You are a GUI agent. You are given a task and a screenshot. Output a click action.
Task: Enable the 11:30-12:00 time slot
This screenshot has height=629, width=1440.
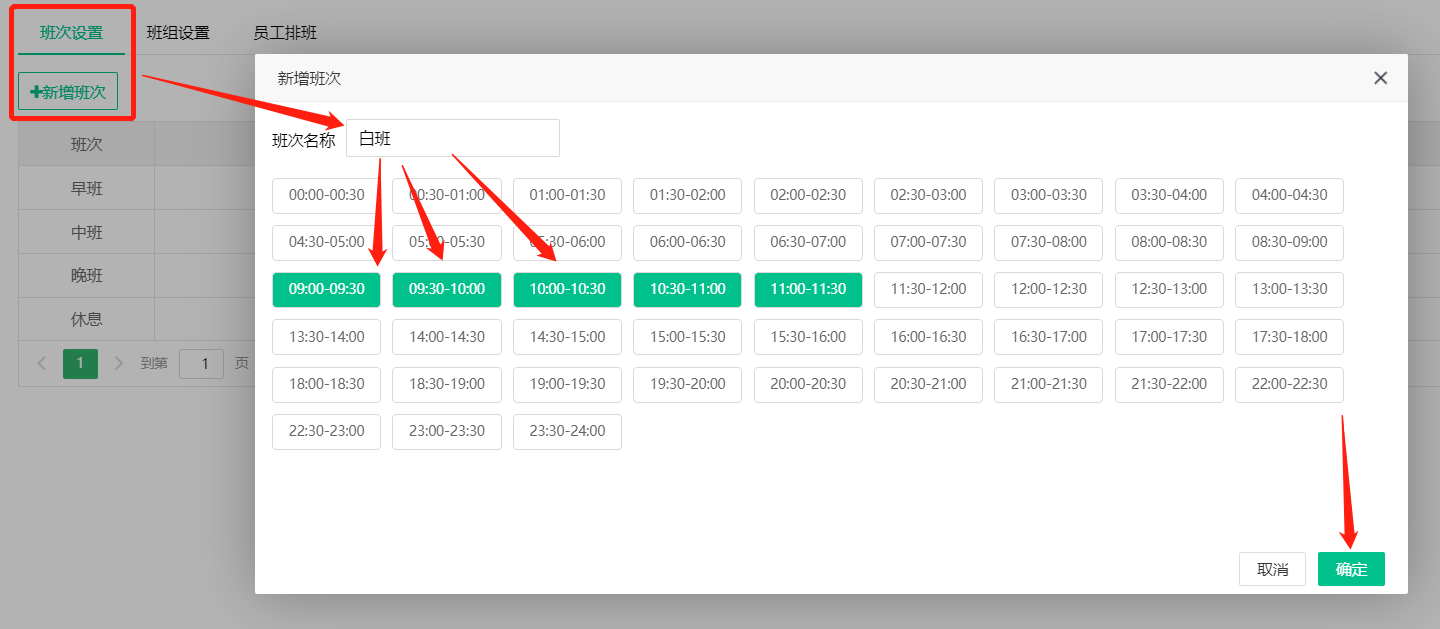pos(928,289)
